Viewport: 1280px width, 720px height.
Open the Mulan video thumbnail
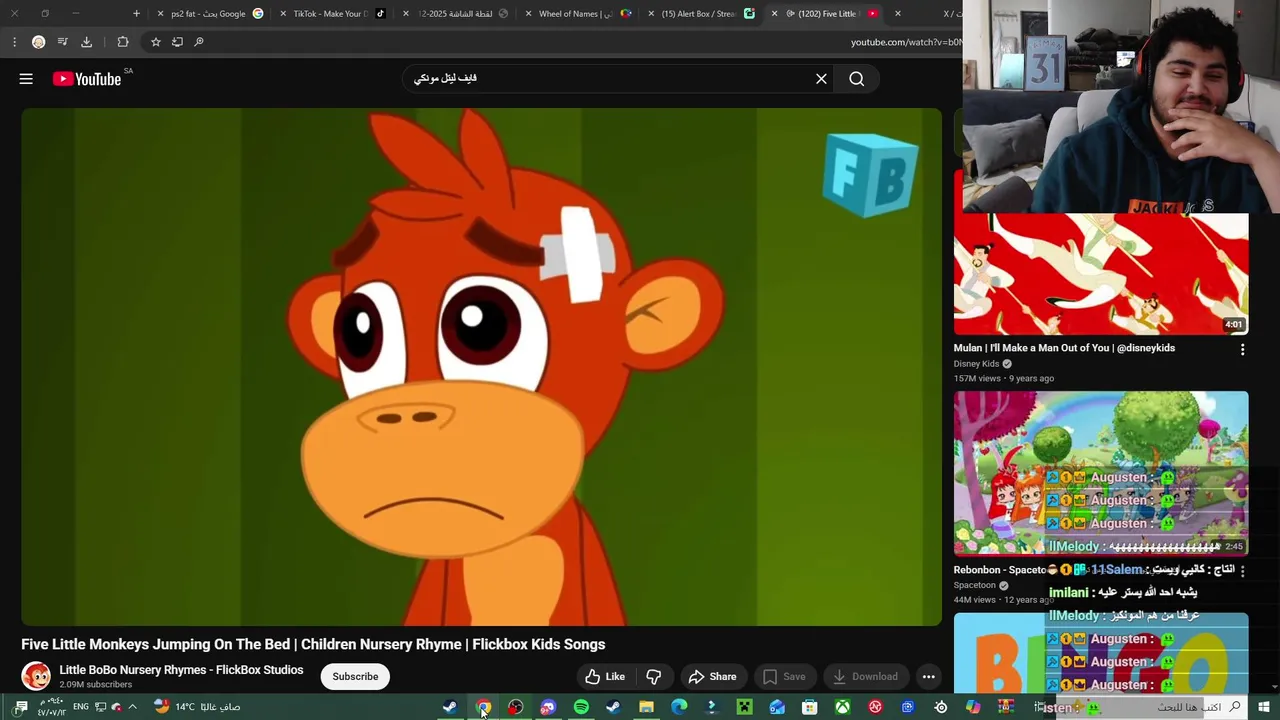point(1101,273)
